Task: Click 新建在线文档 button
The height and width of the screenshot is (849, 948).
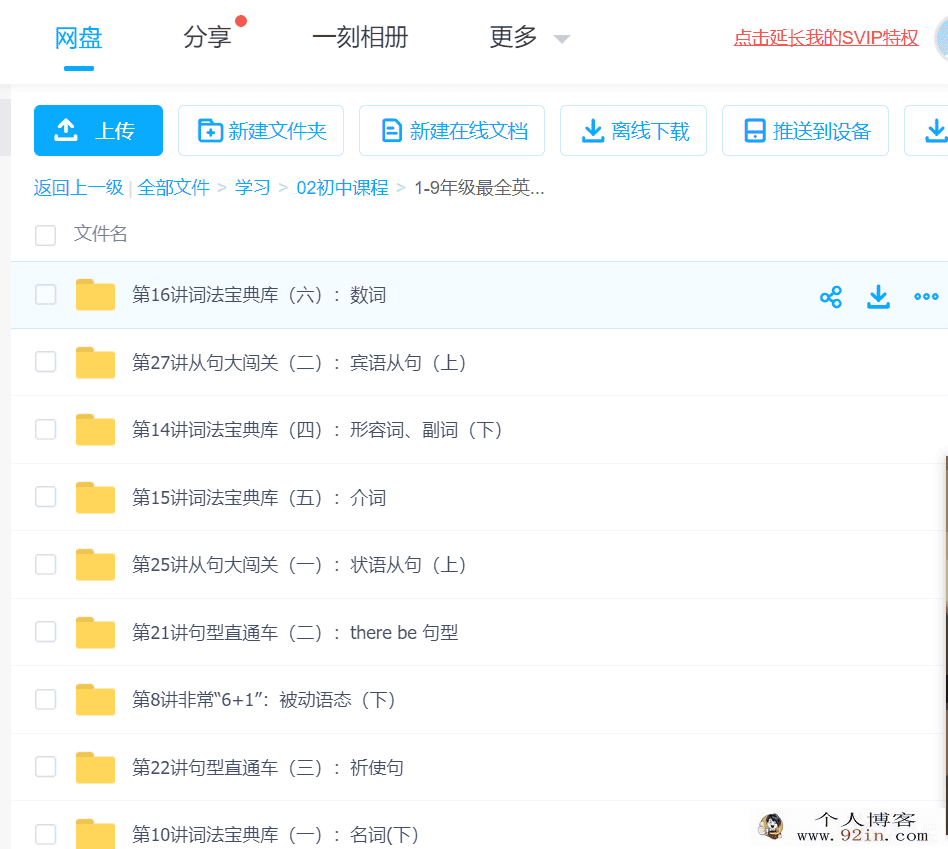Action: point(452,131)
